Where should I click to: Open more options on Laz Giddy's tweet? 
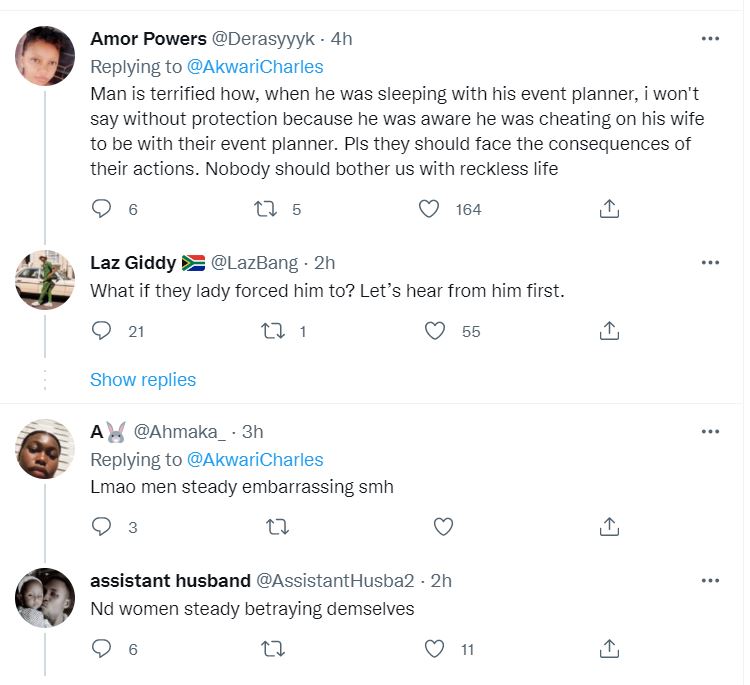point(710,263)
